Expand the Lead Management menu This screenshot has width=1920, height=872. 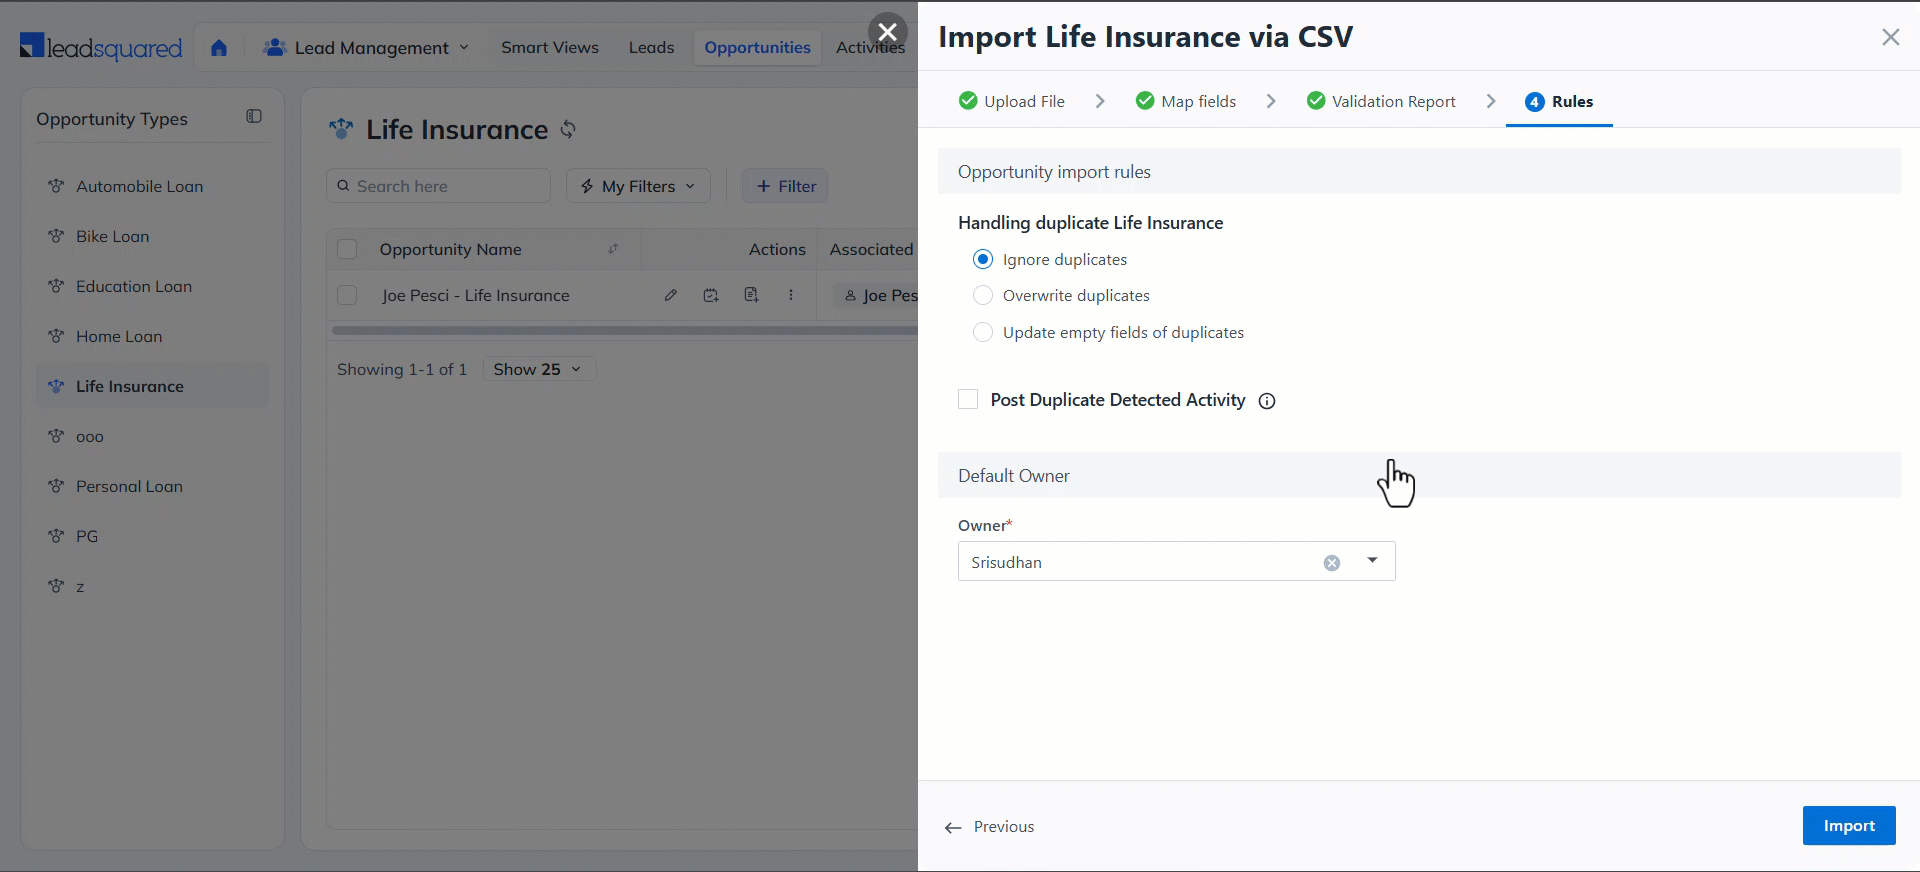[x=366, y=47]
